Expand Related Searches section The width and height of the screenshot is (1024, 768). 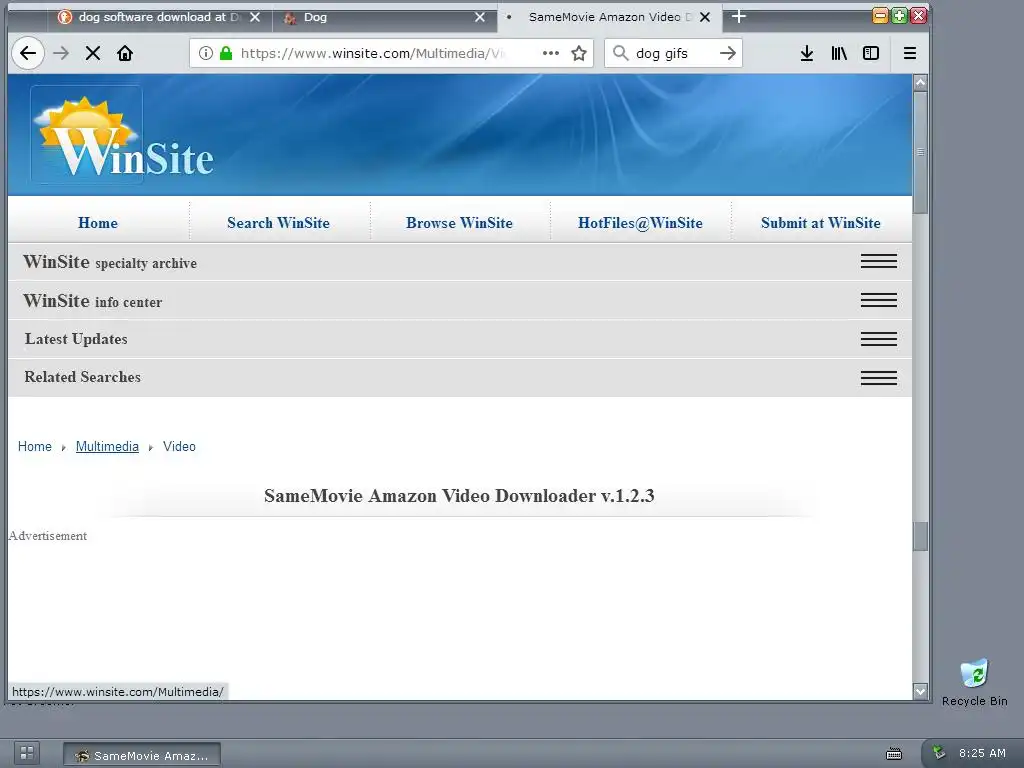pyautogui.click(x=460, y=377)
